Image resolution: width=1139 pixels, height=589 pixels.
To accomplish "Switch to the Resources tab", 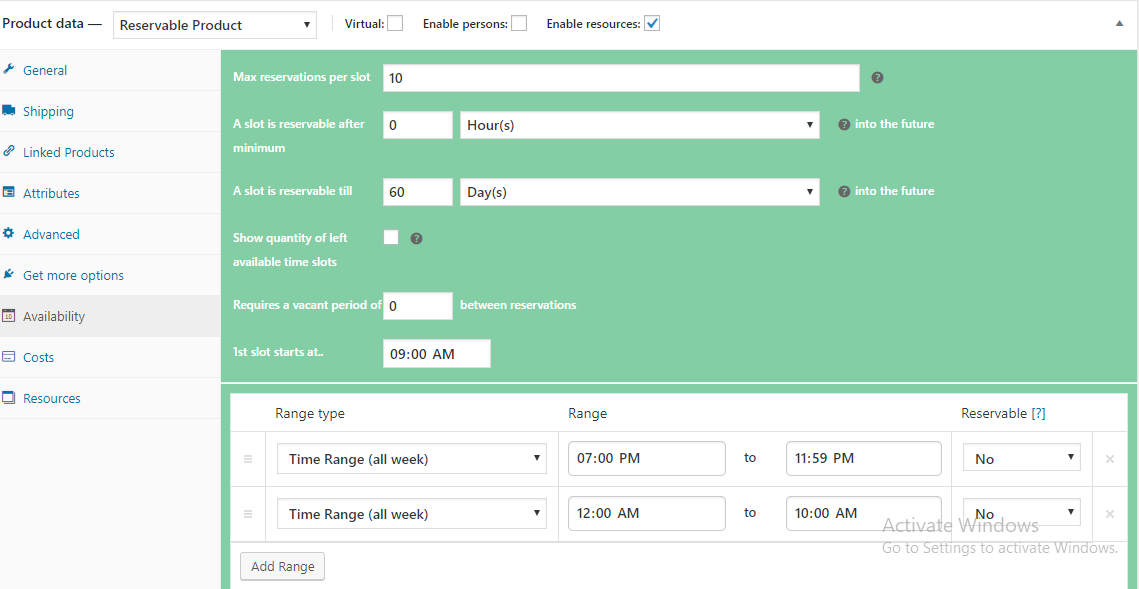I will tap(51, 398).
